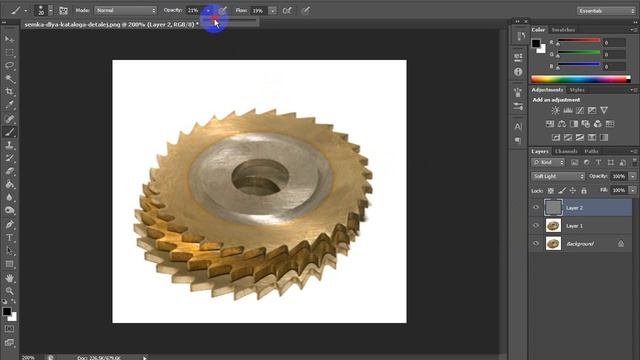Viewport: 640px width, 360px height.
Task: Click the toolbox foreground color swatch
Action: coord(7,311)
